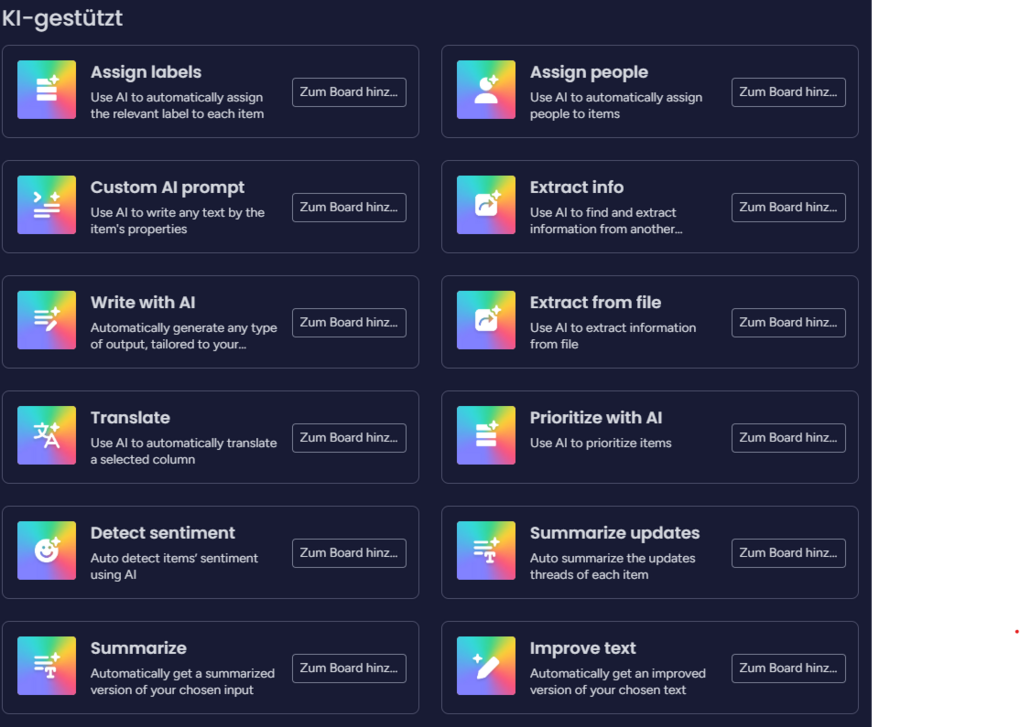Click the Custom AI prompt icon
Viewport: 1020px width, 727px height.
(x=47, y=205)
